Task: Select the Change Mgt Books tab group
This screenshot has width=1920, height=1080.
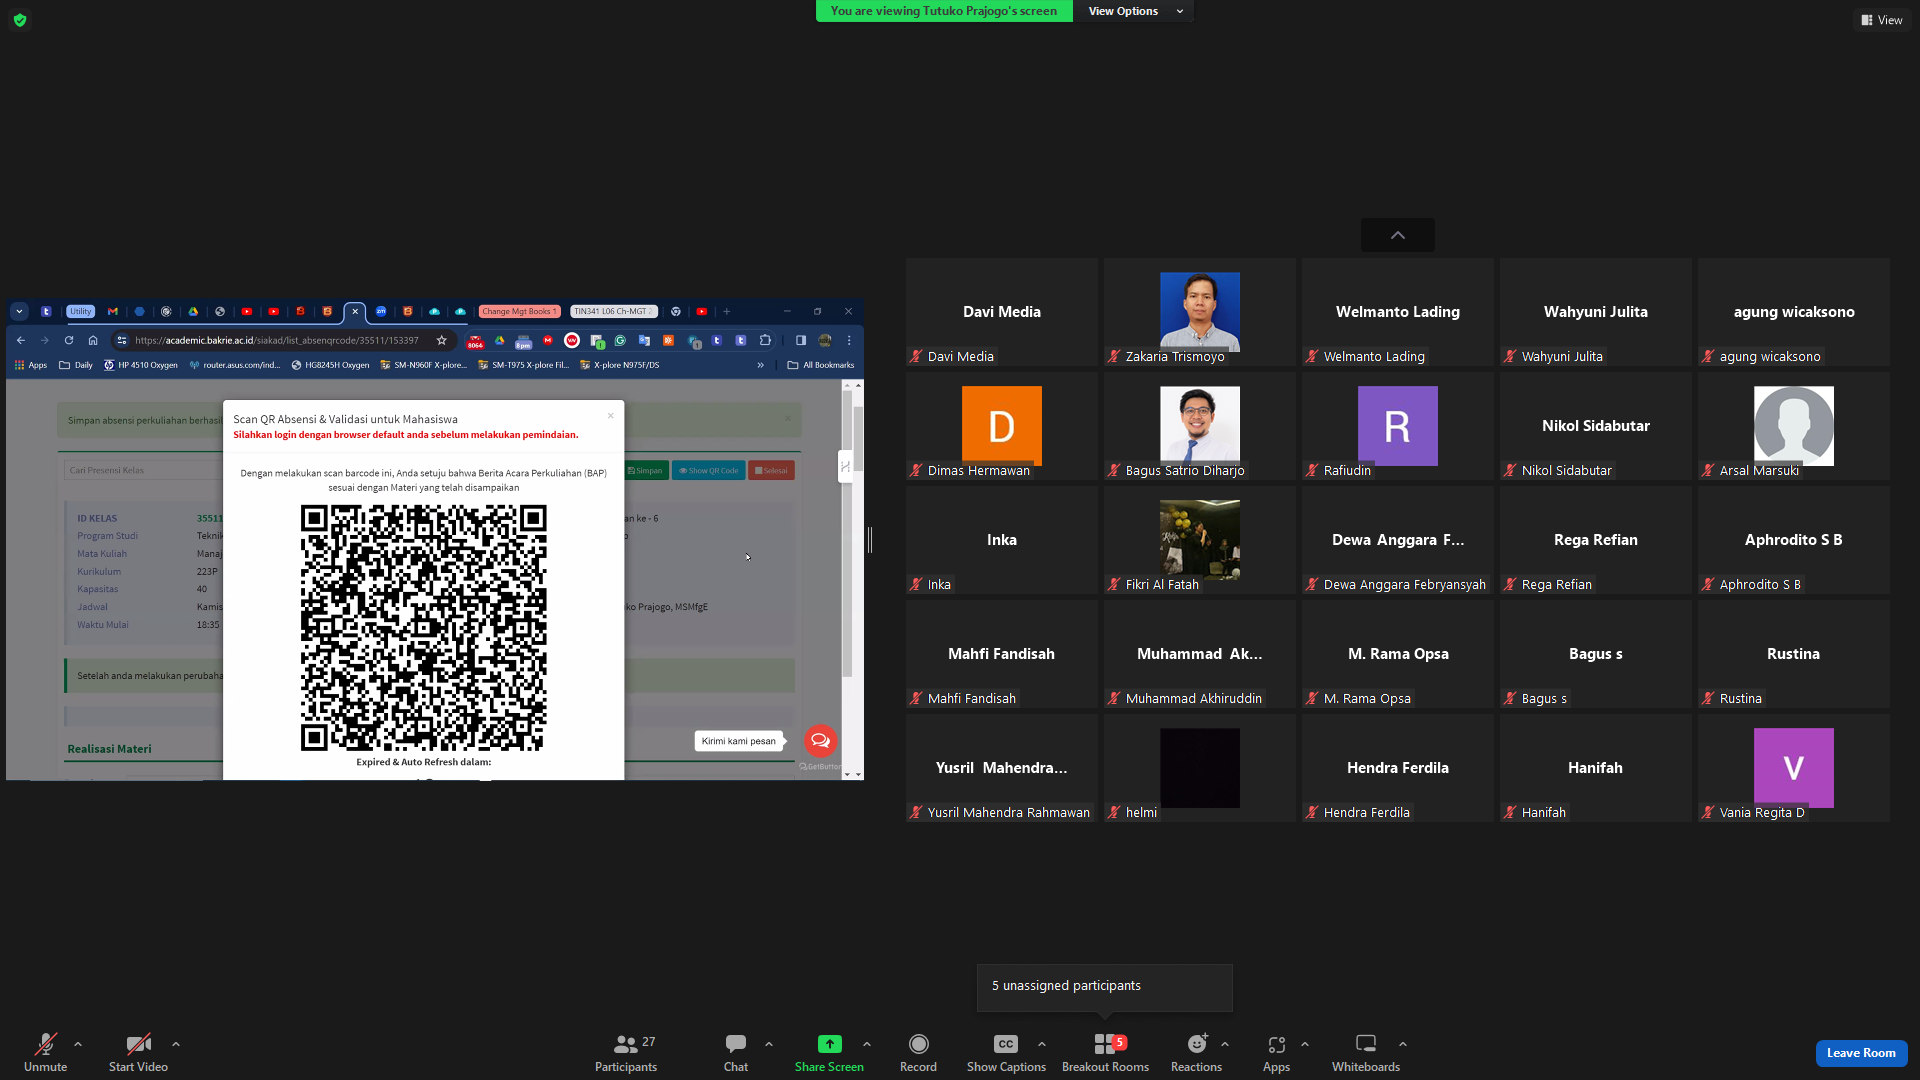Action: click(519, 311)
